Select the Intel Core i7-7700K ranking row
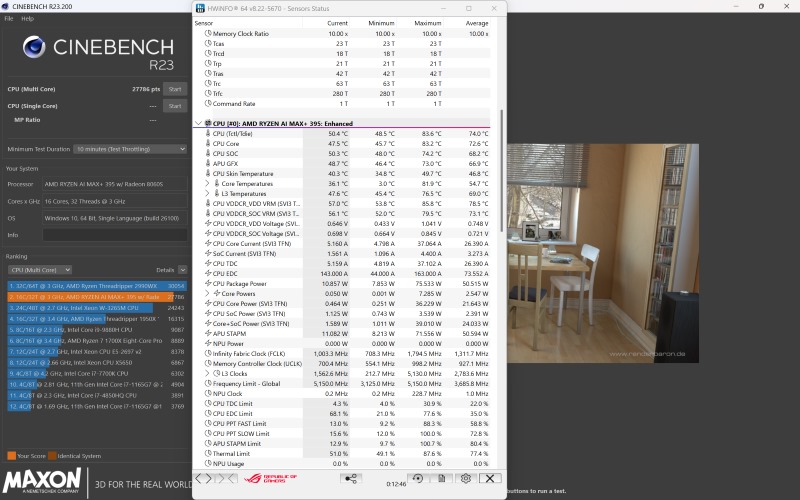The height and width of the screenshot is (500, 800). point(97,373)
